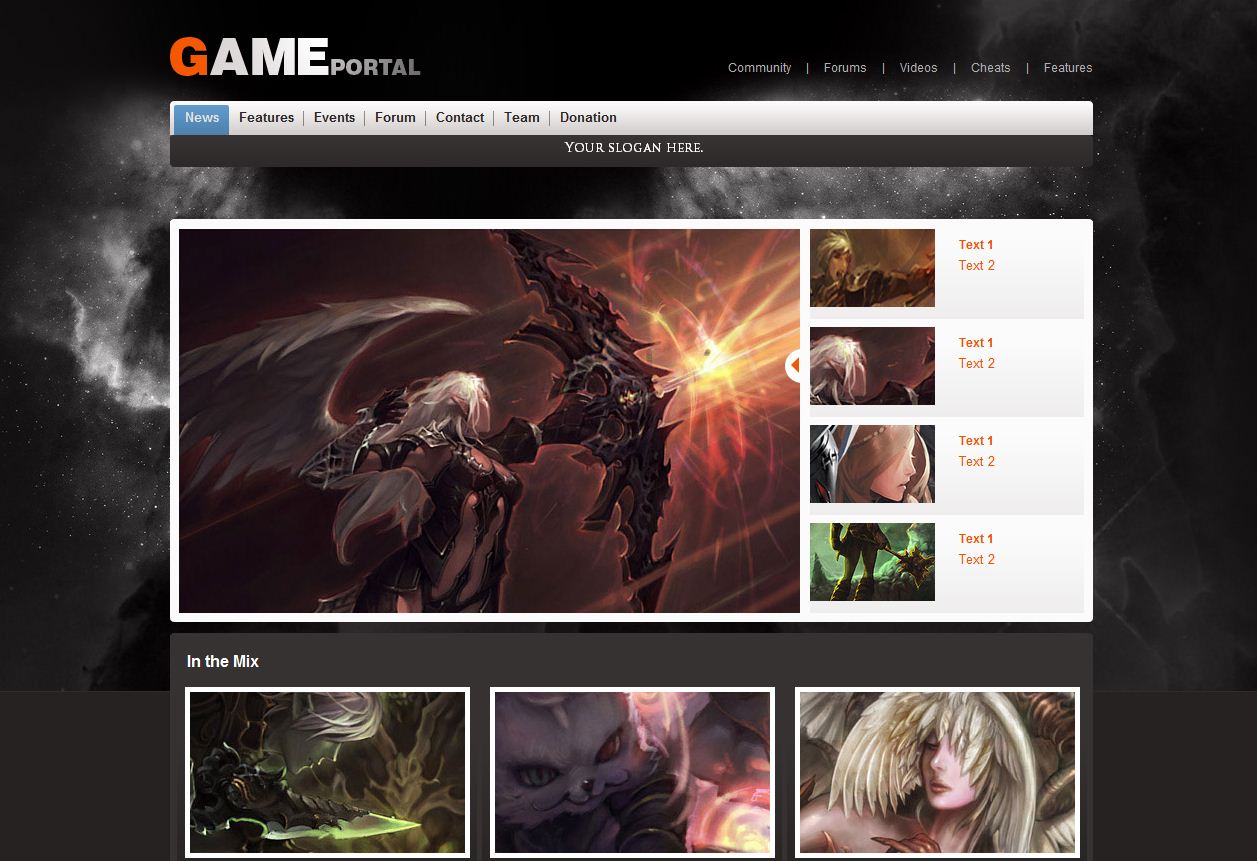Click Text 1 beside the second thumbnail

pyautogui.click(x=976, y=343)
